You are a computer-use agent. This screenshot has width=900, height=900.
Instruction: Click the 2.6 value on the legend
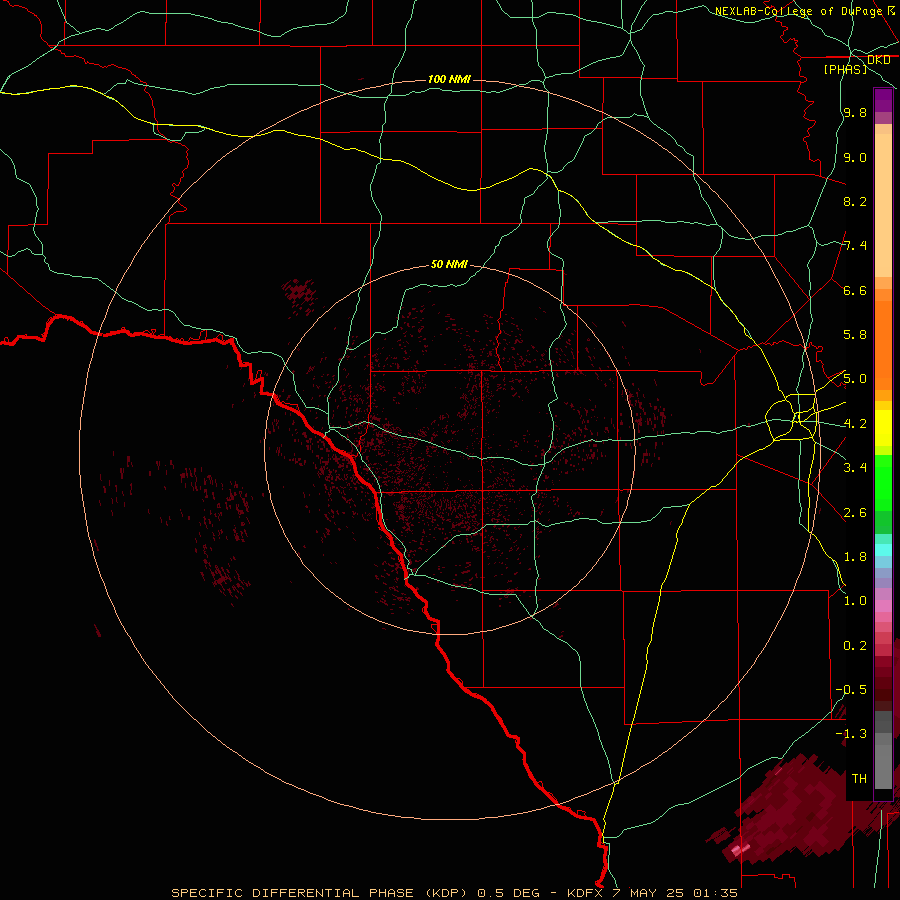[x=855, y=513]
